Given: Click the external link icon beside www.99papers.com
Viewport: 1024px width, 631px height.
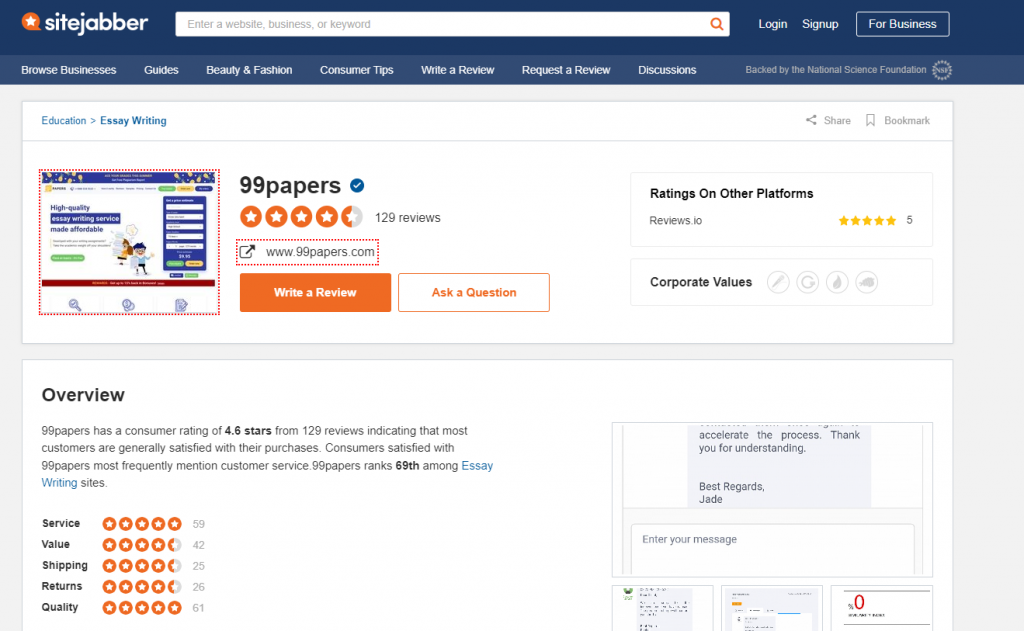Looking at the screenshot, I should point(247,251).
